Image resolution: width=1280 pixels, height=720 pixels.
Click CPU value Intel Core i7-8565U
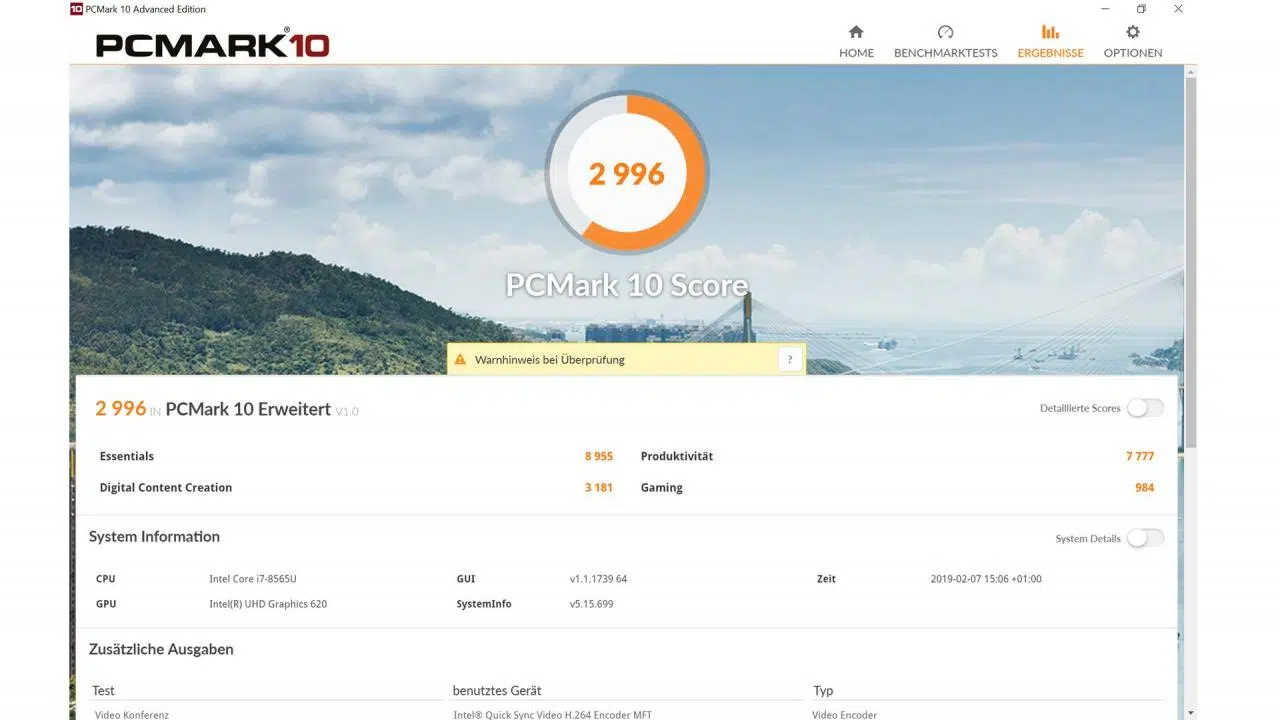(x=253, y=579)
